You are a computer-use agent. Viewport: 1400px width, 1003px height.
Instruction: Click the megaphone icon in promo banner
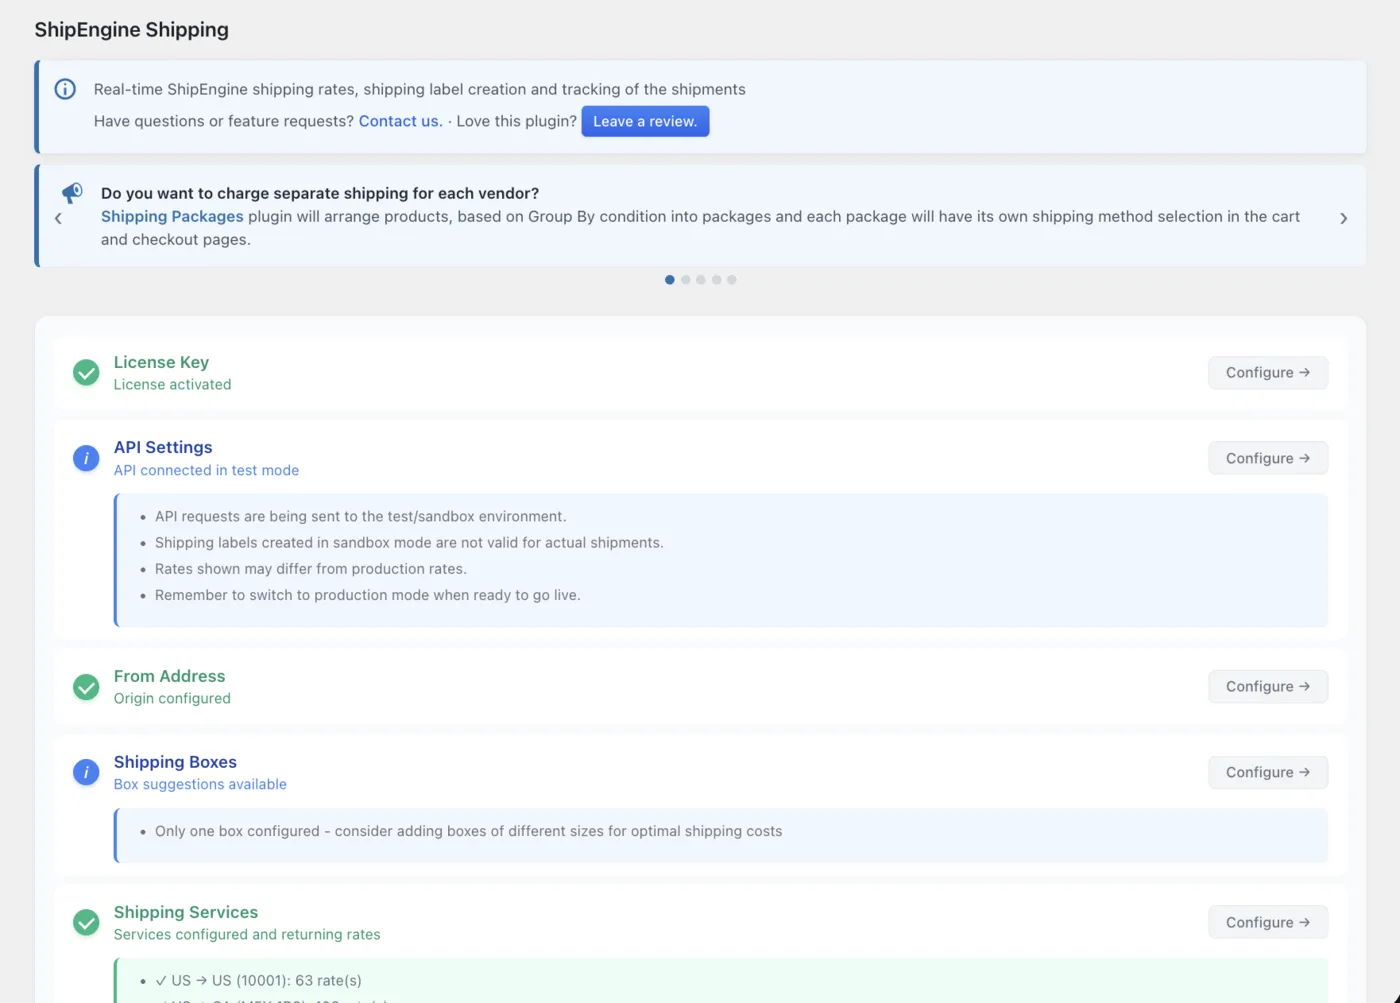coord(72,193)
